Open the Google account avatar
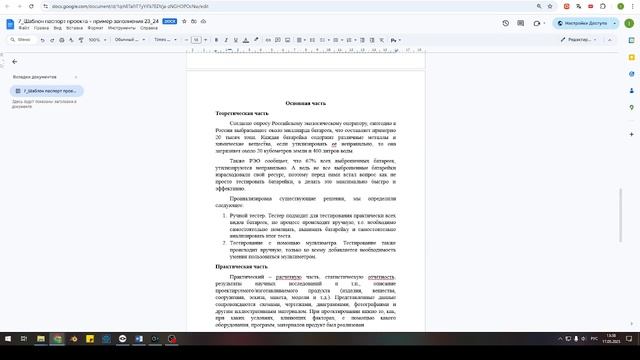Image resolution: width=640 pixels, height=360 pixels. (629, 23)
